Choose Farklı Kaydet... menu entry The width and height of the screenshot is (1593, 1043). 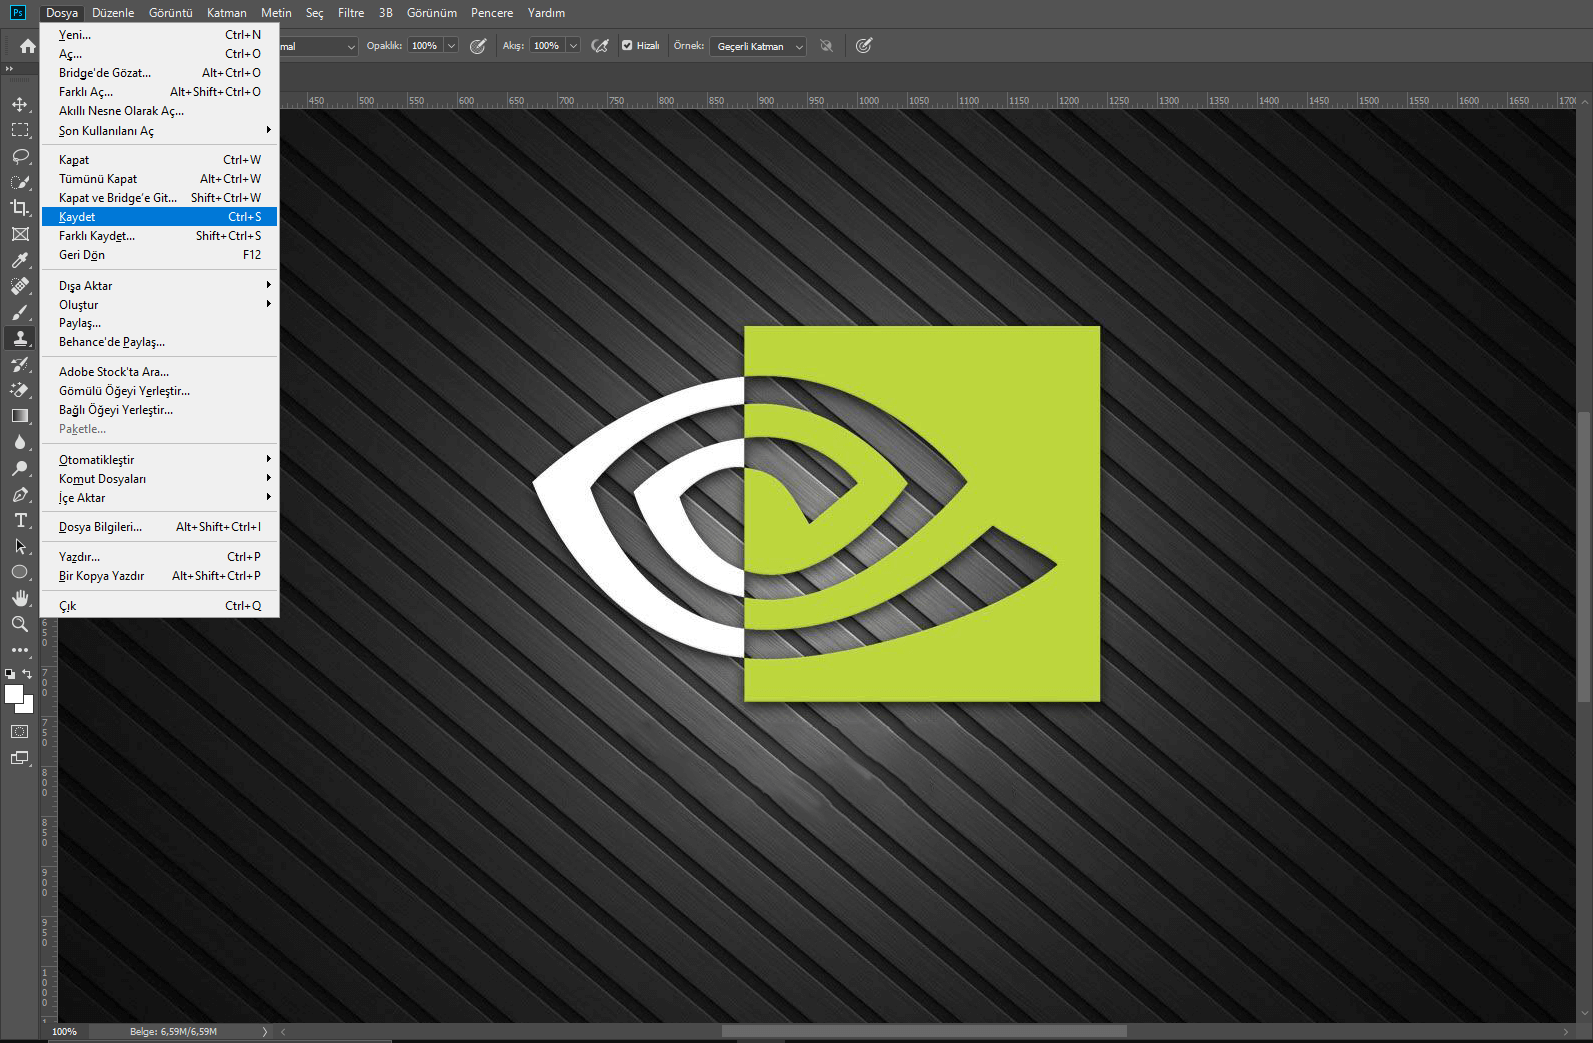(160, 236)
